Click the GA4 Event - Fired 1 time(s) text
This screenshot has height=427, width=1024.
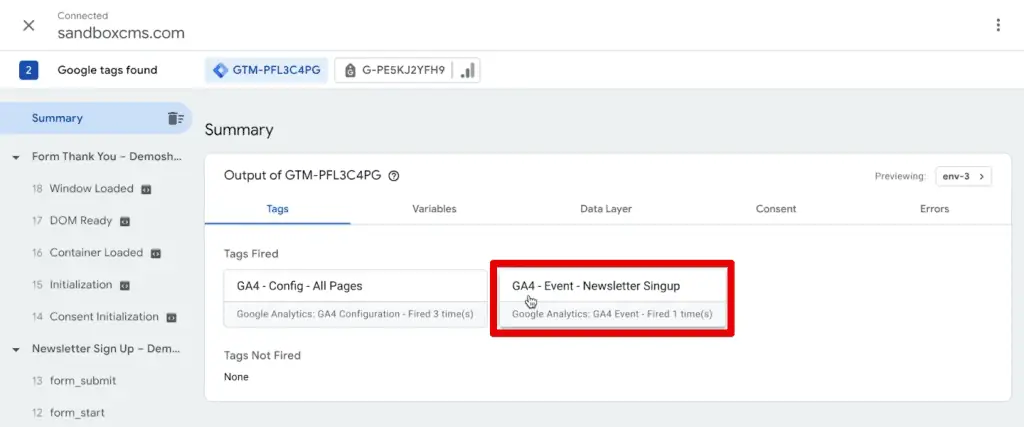tap(612, 314)
